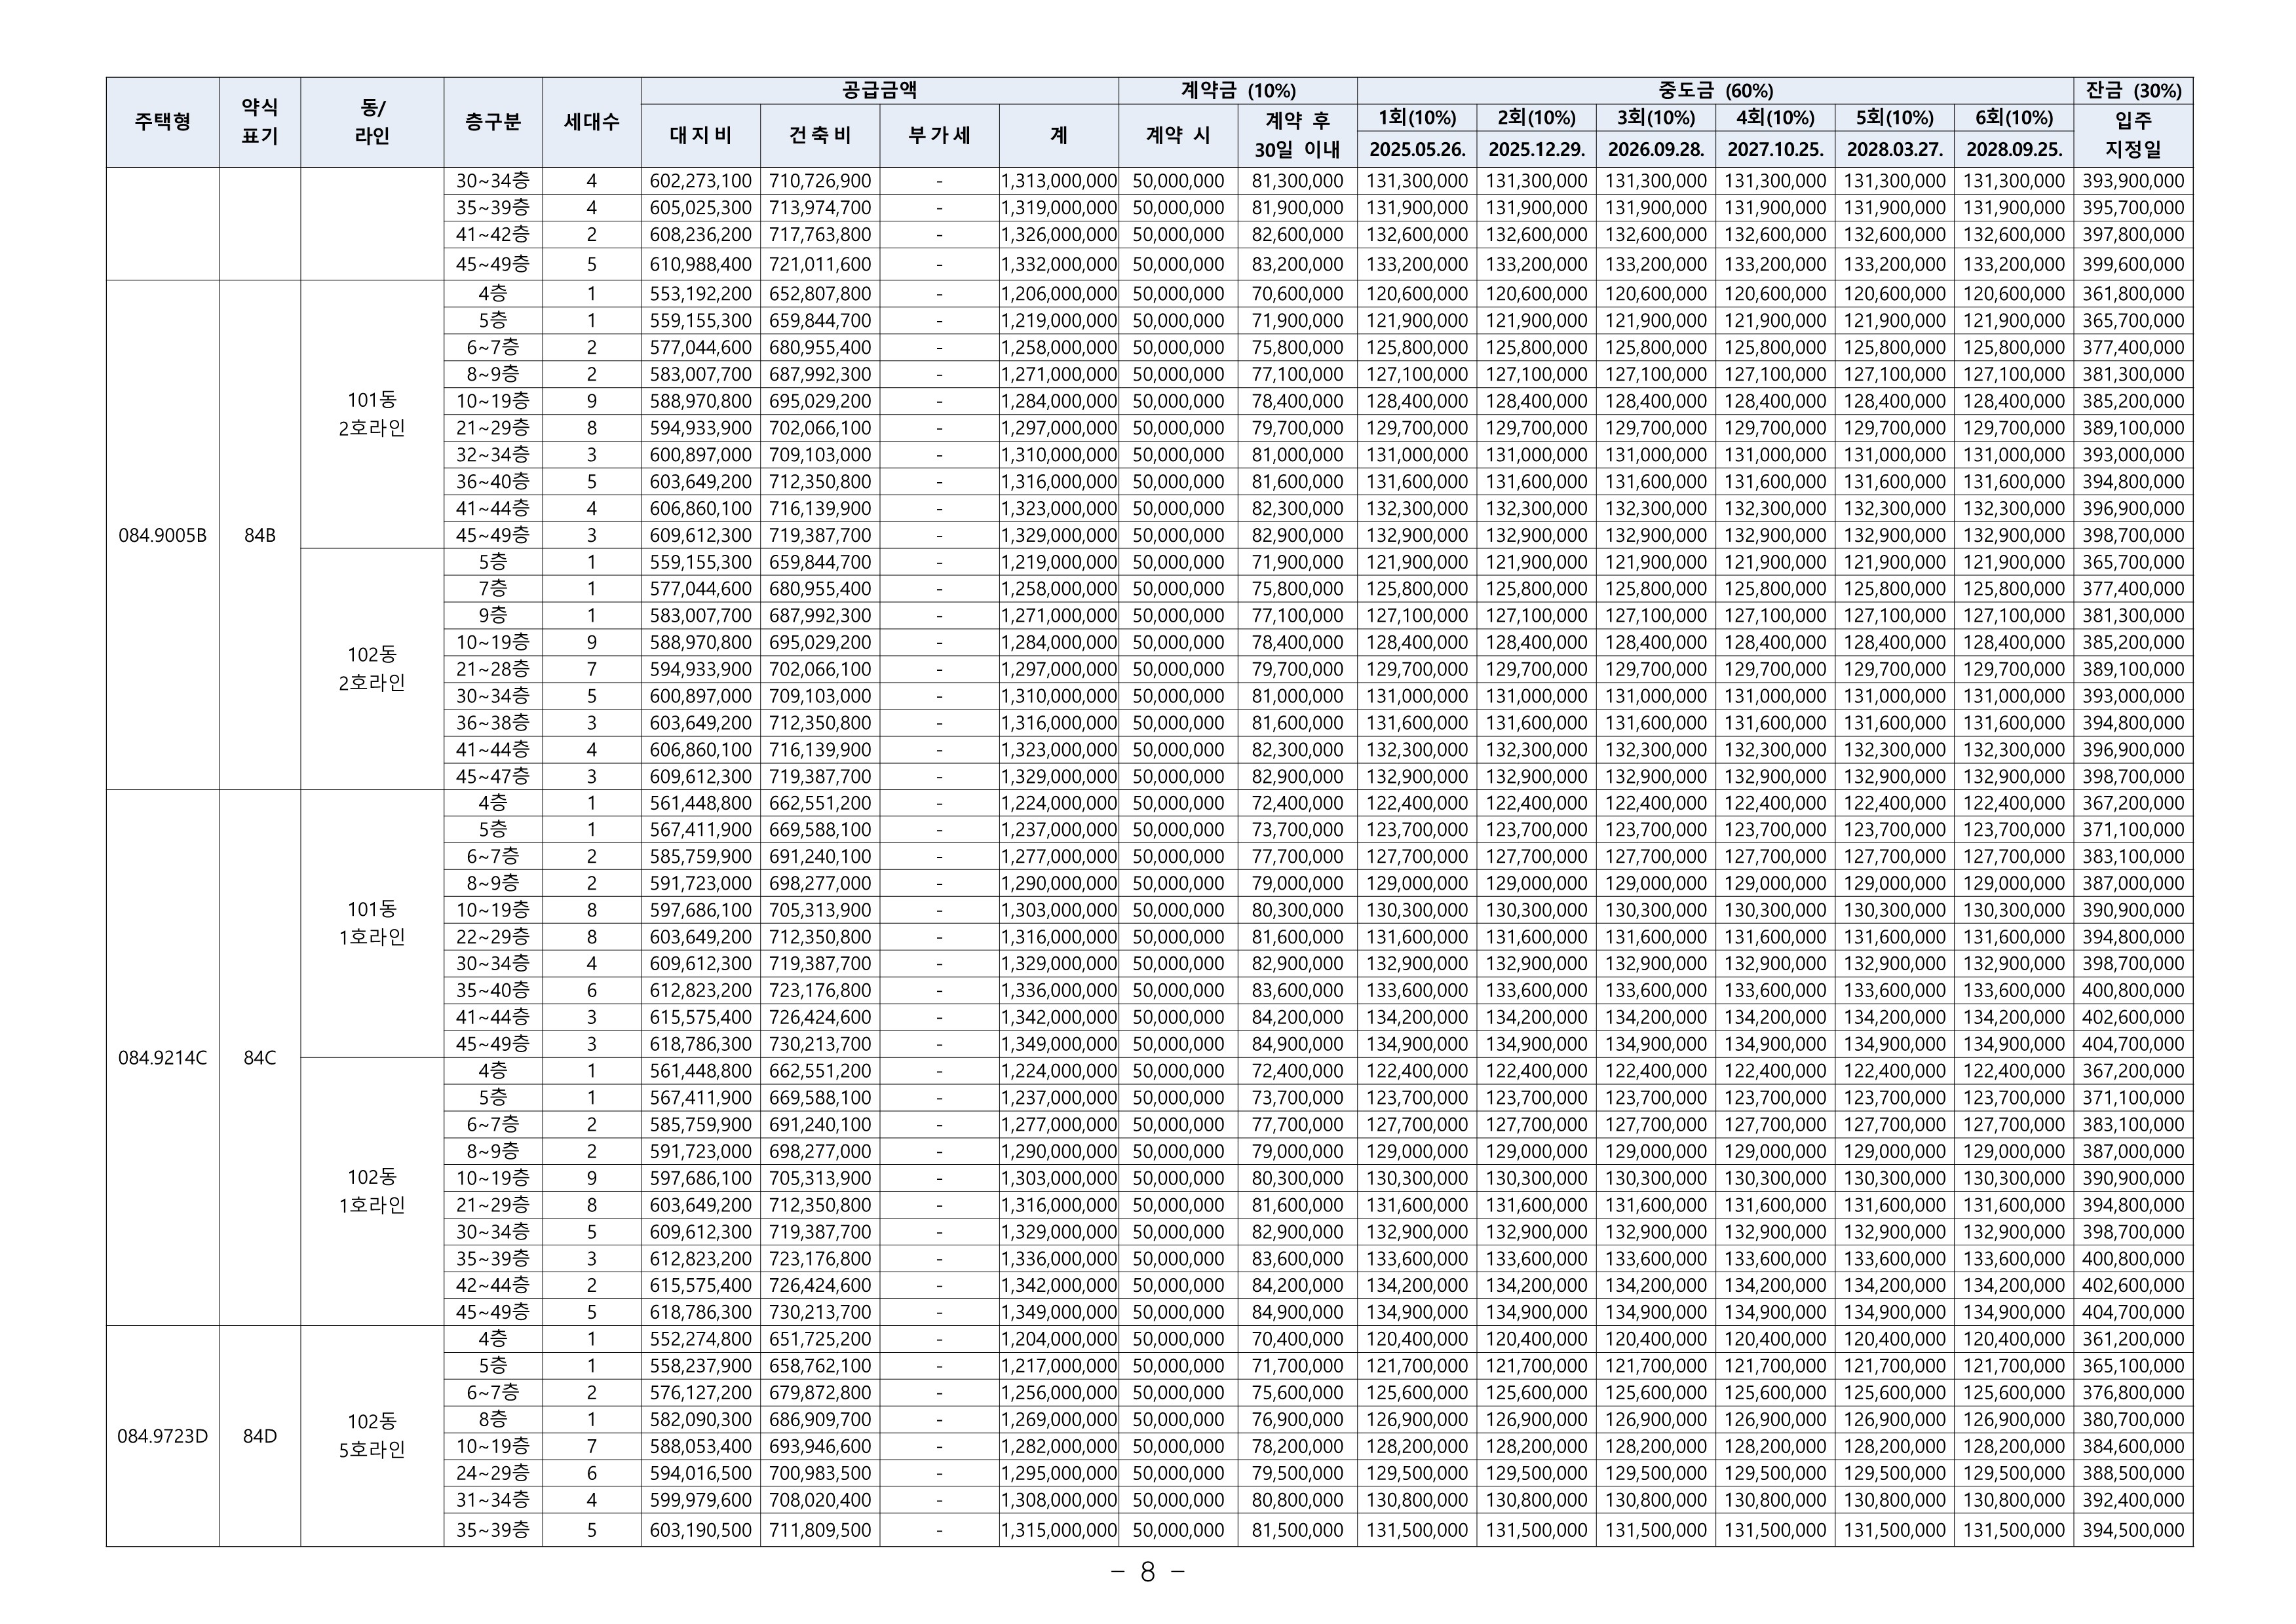
Task: Click housing type cell 084.9723D
Action: [x=163, y=1436]
